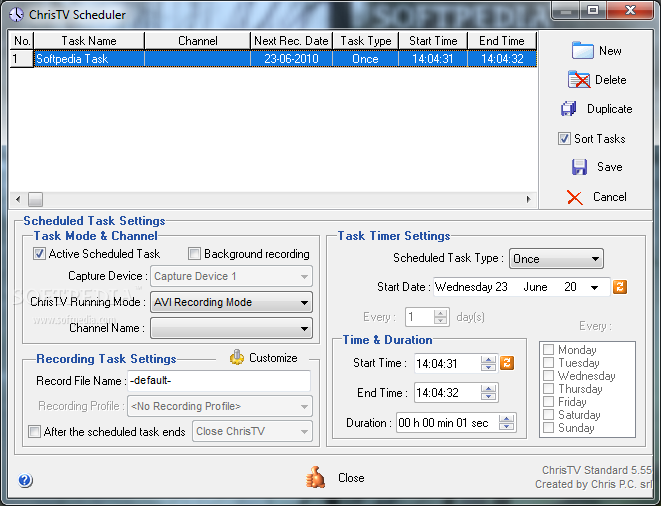Click the Duplicate button label

tap(610, 109)
